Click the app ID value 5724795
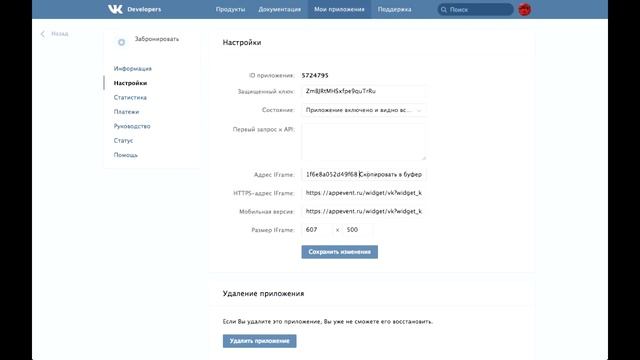Screen dimensions: 640x360 315,76
